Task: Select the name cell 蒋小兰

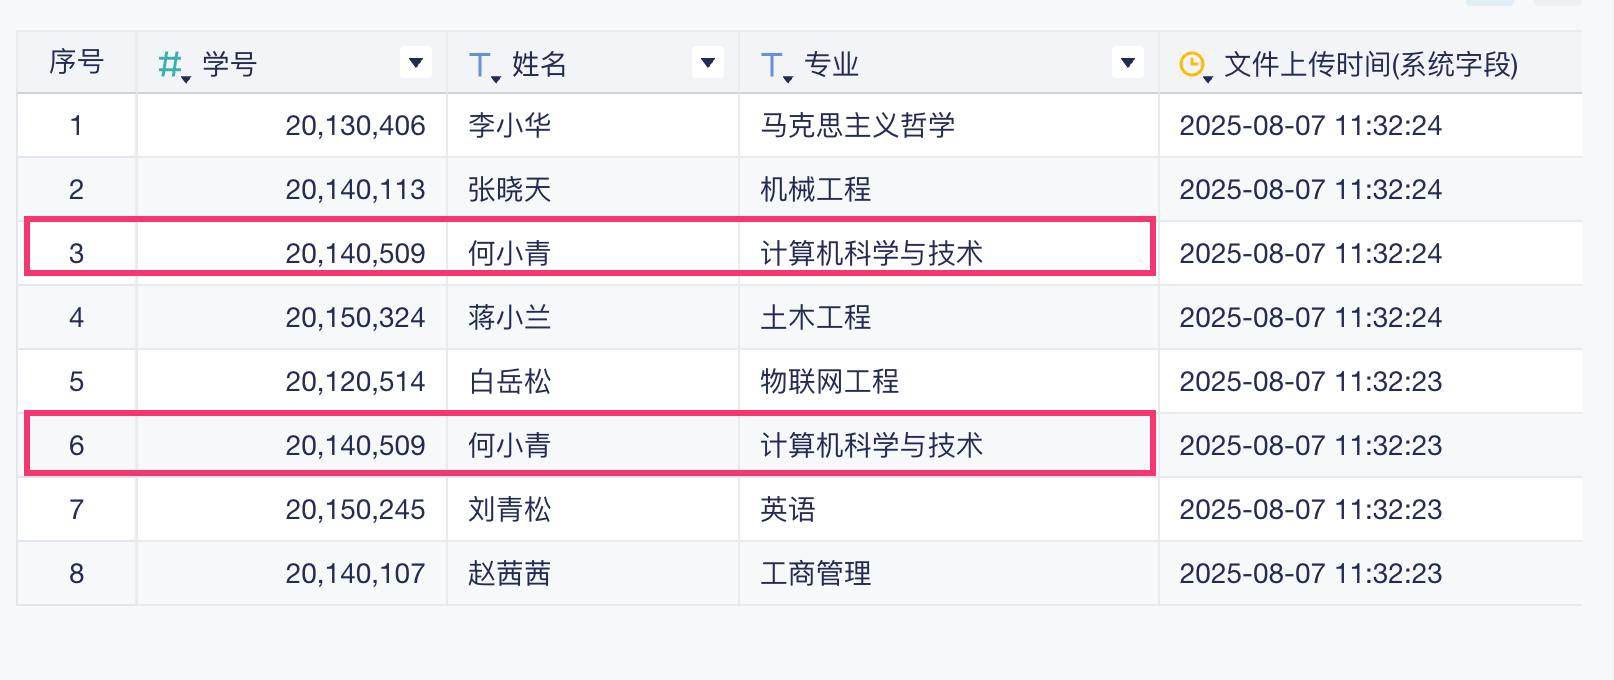Action: tap(510, 318)
